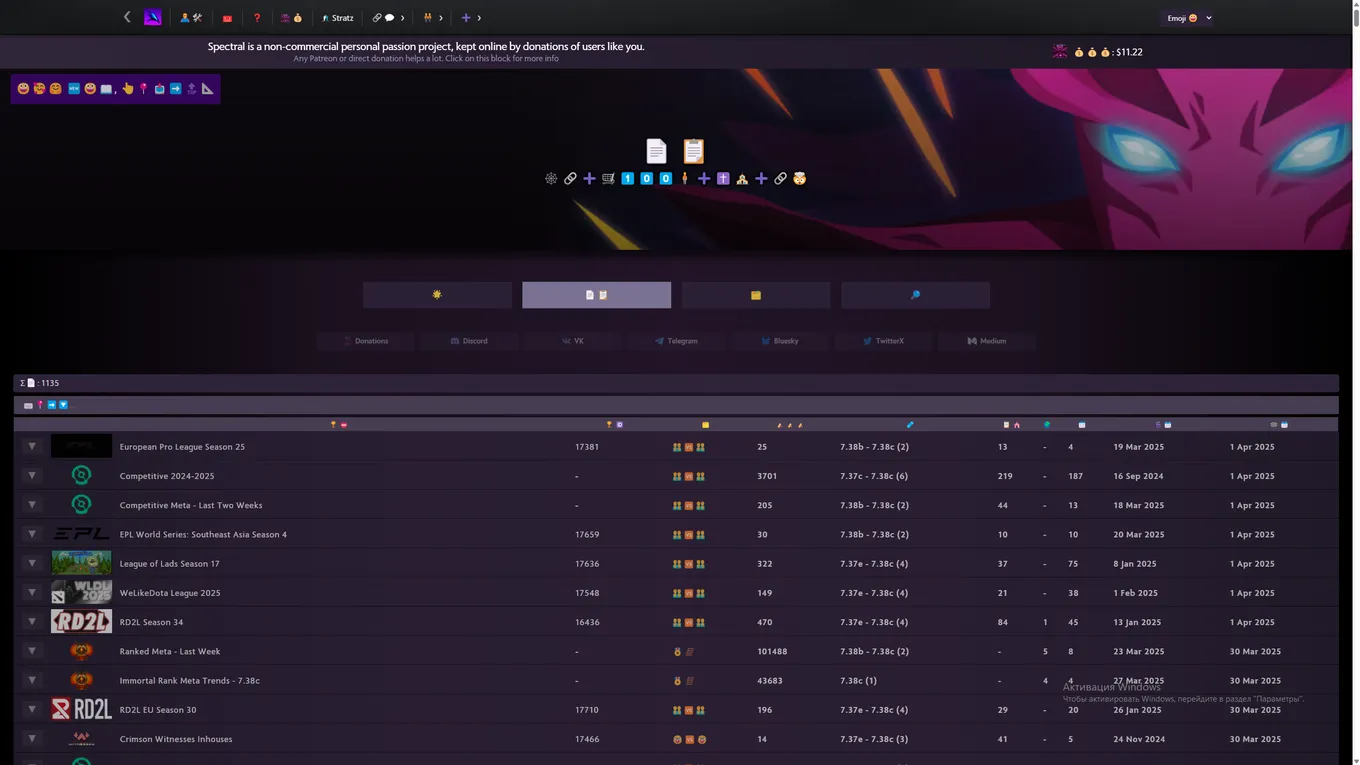The image size is (1360, 765).
Task: Expand the League of Lads Season 17 row
Action: pos(32,564)
